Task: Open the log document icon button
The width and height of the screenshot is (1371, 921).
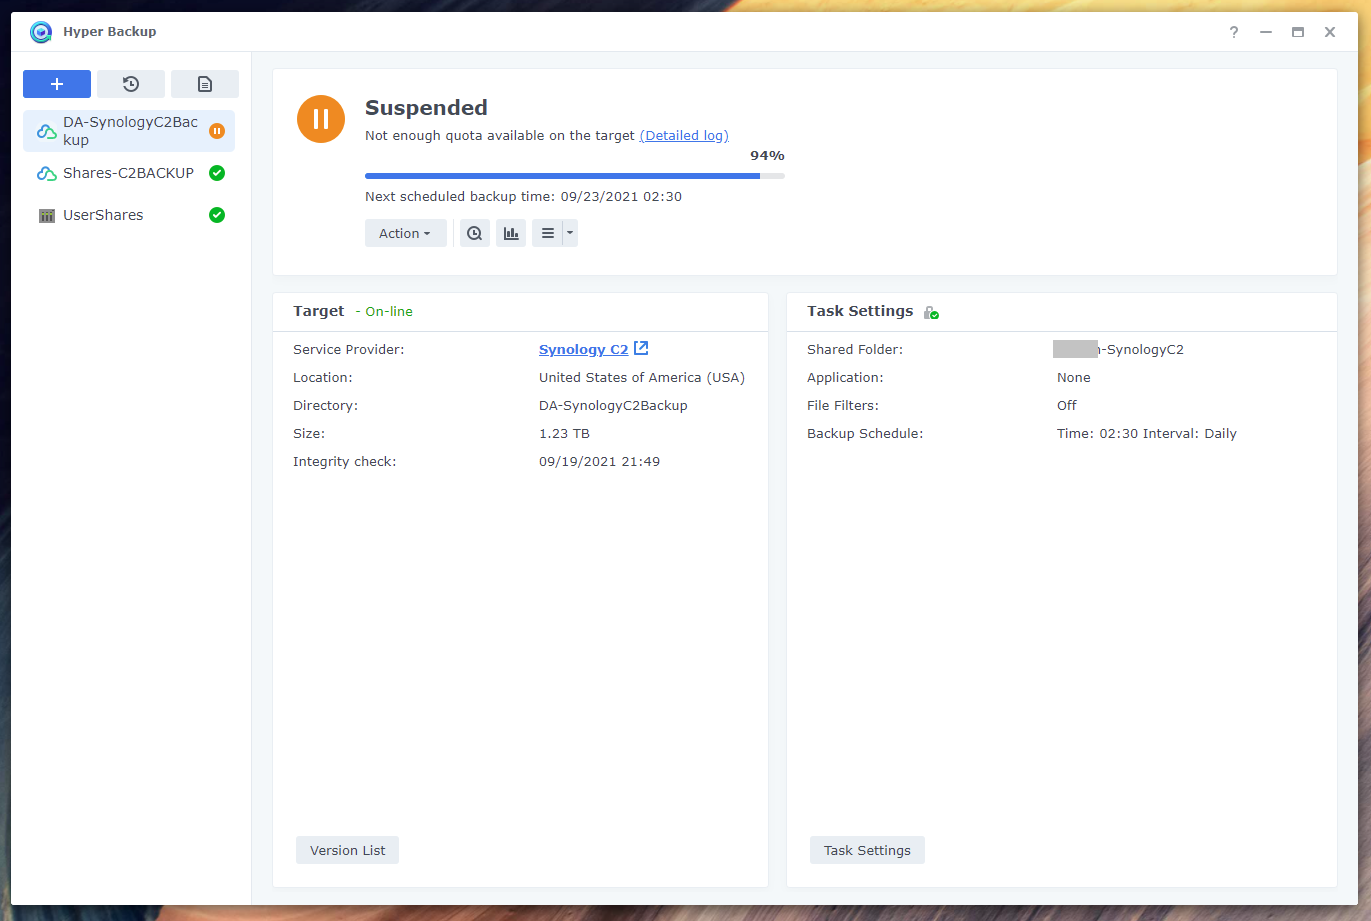Action: tap(205, 84)
